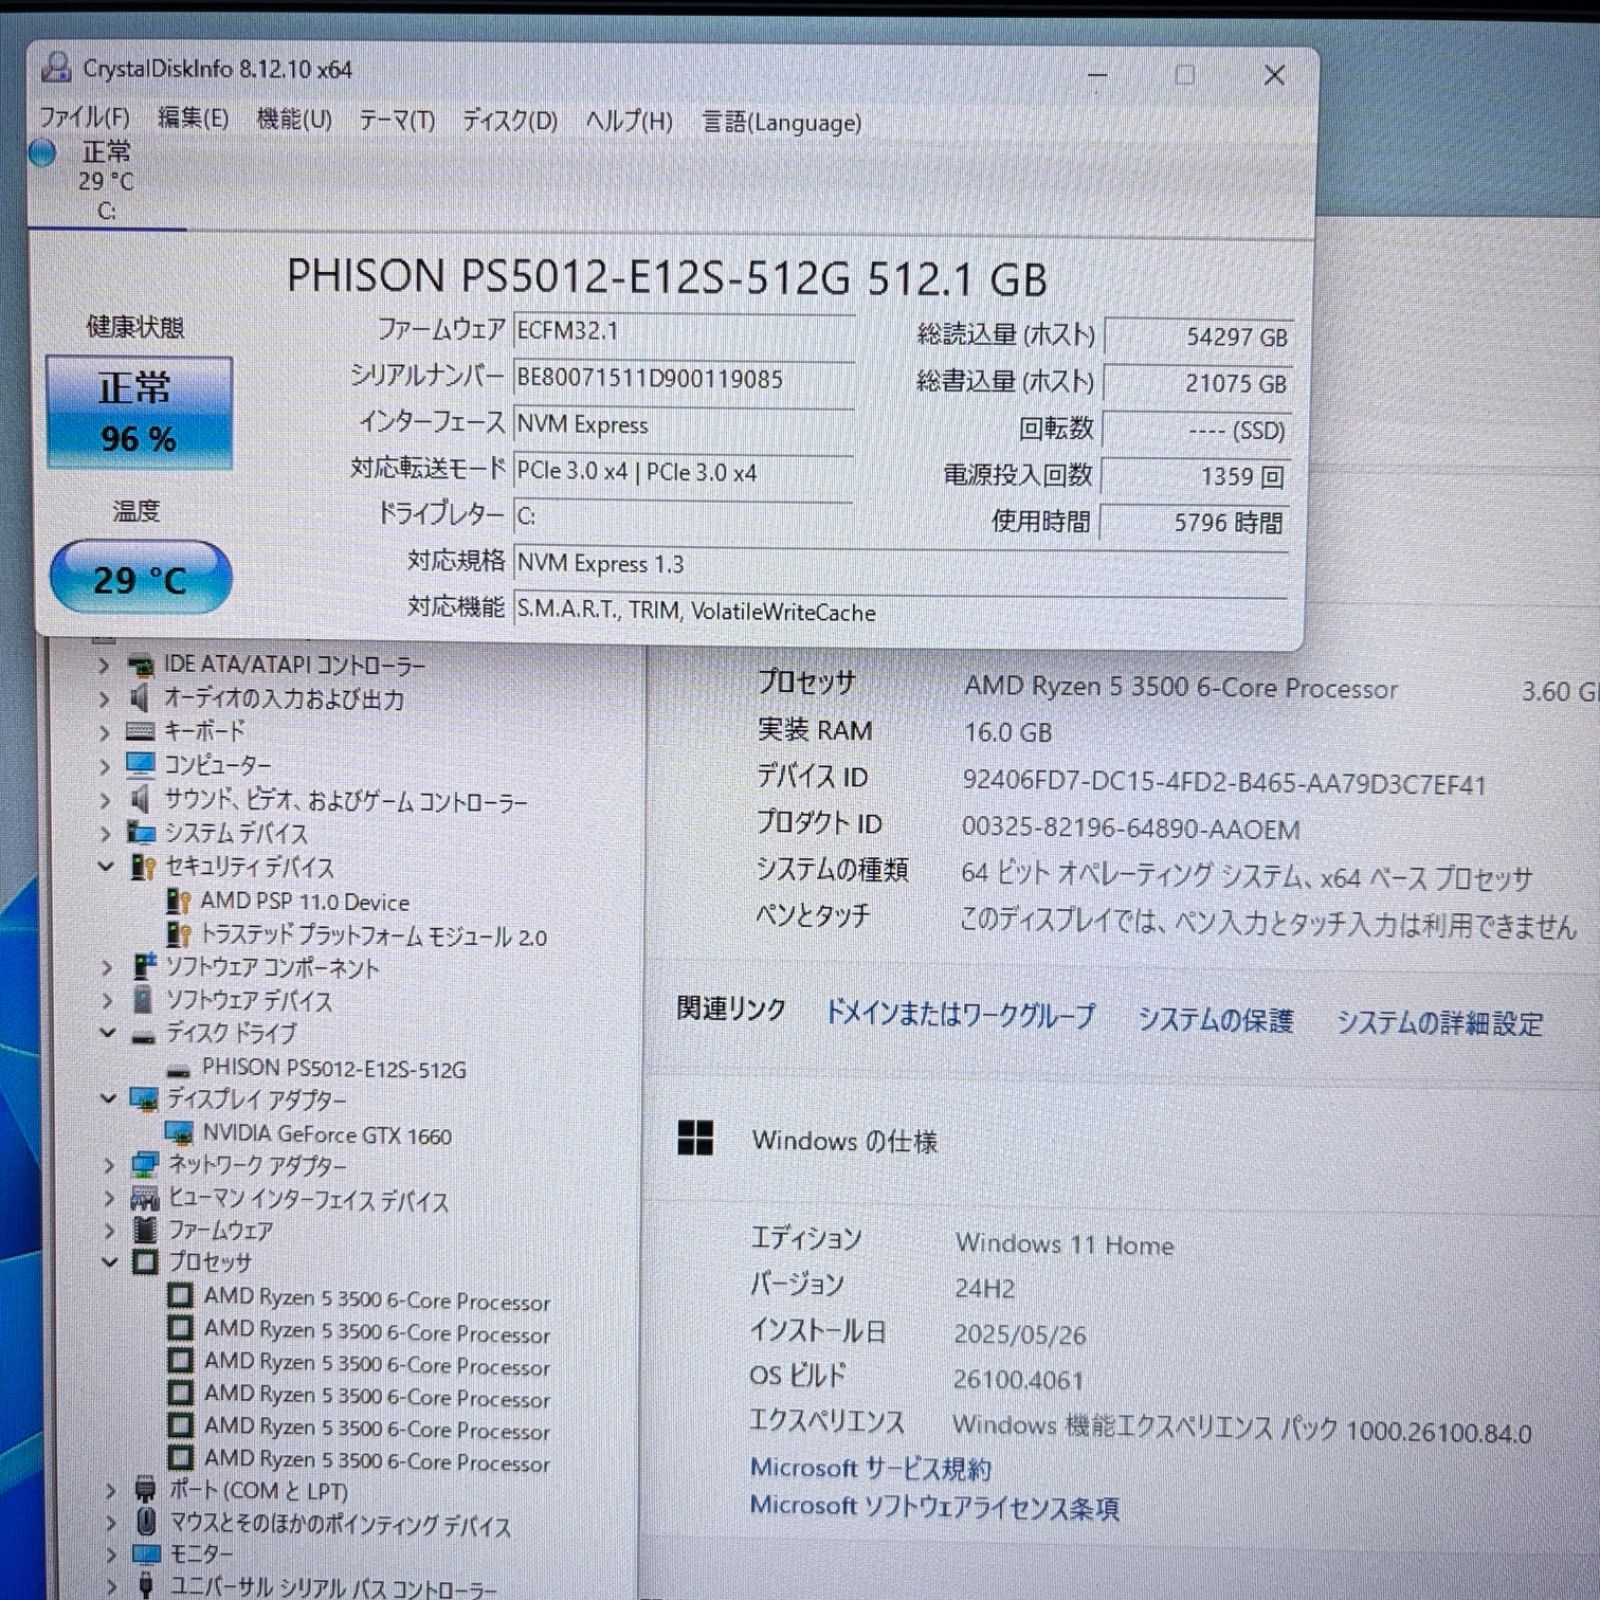The image size is (1600, 1600).
Task: Select the C: drive status circle icon
Action: tap(43, 153)
